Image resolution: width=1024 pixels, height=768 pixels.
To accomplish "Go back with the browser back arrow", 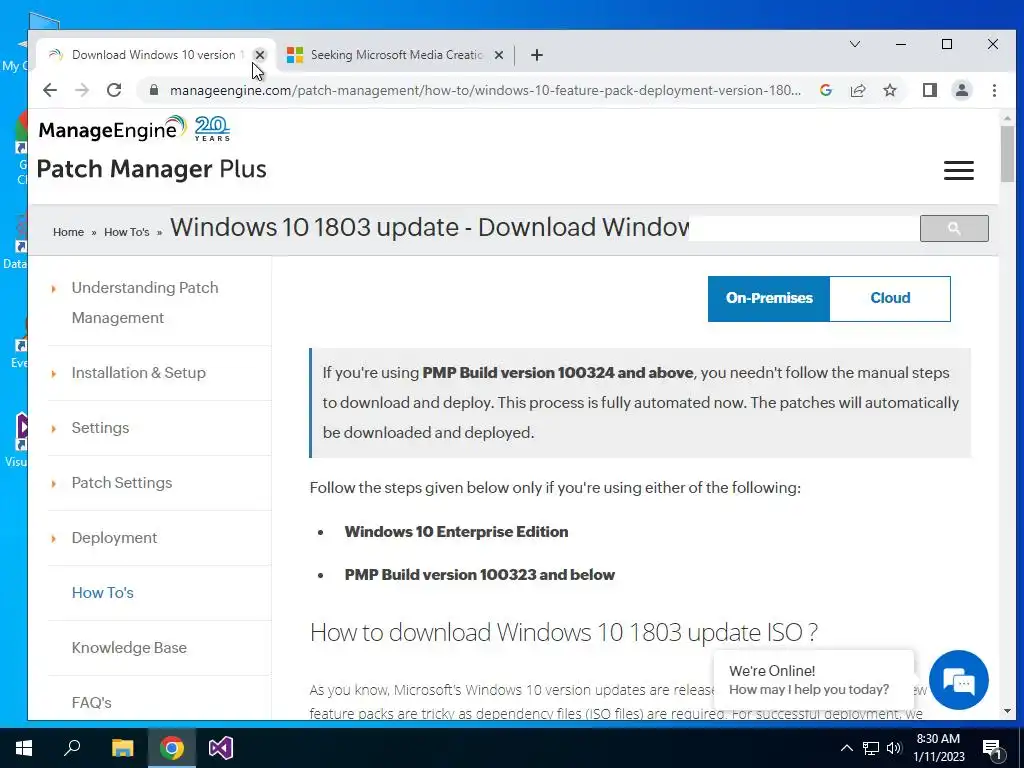I will pos(50,90).
